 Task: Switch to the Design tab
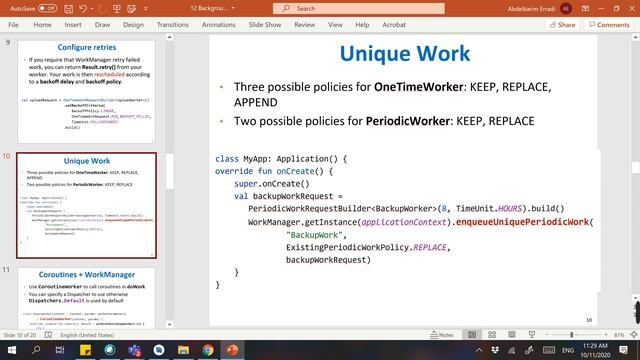coord(133,25)
